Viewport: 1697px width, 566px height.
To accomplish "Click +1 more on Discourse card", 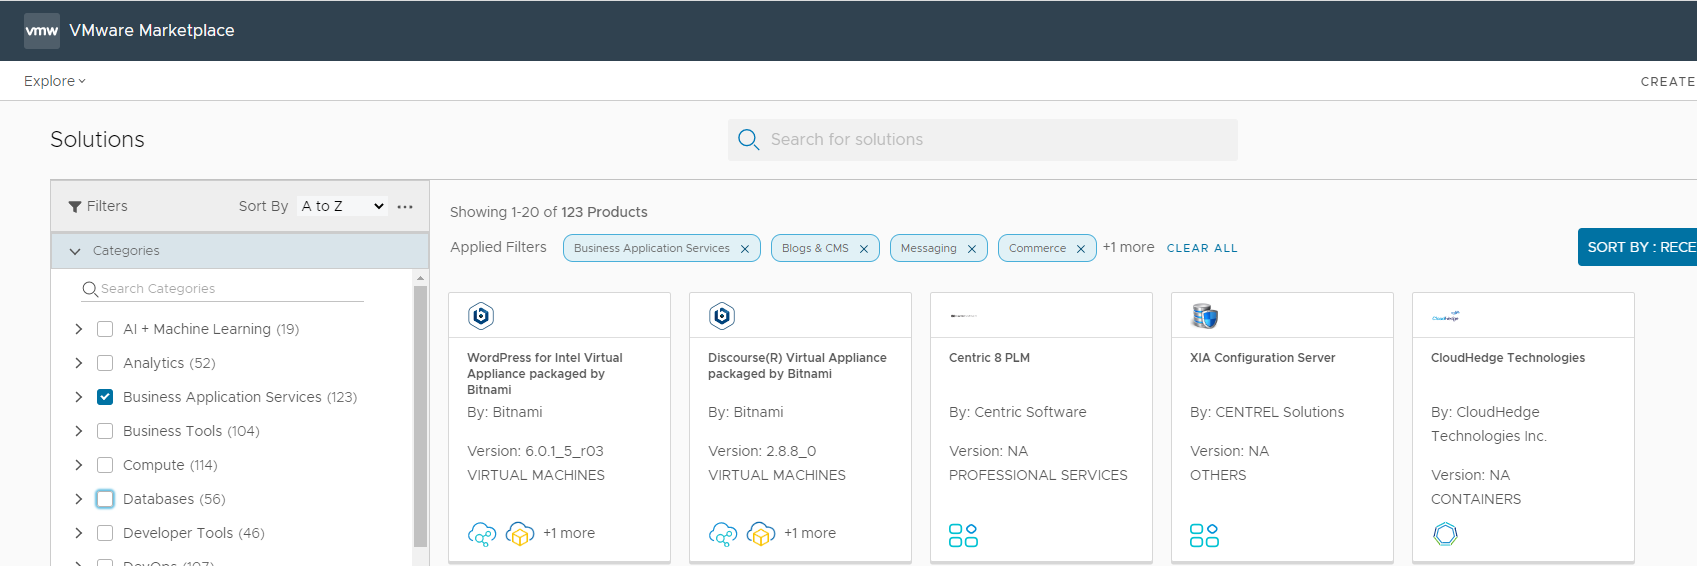I will click(x=810, y=533).
